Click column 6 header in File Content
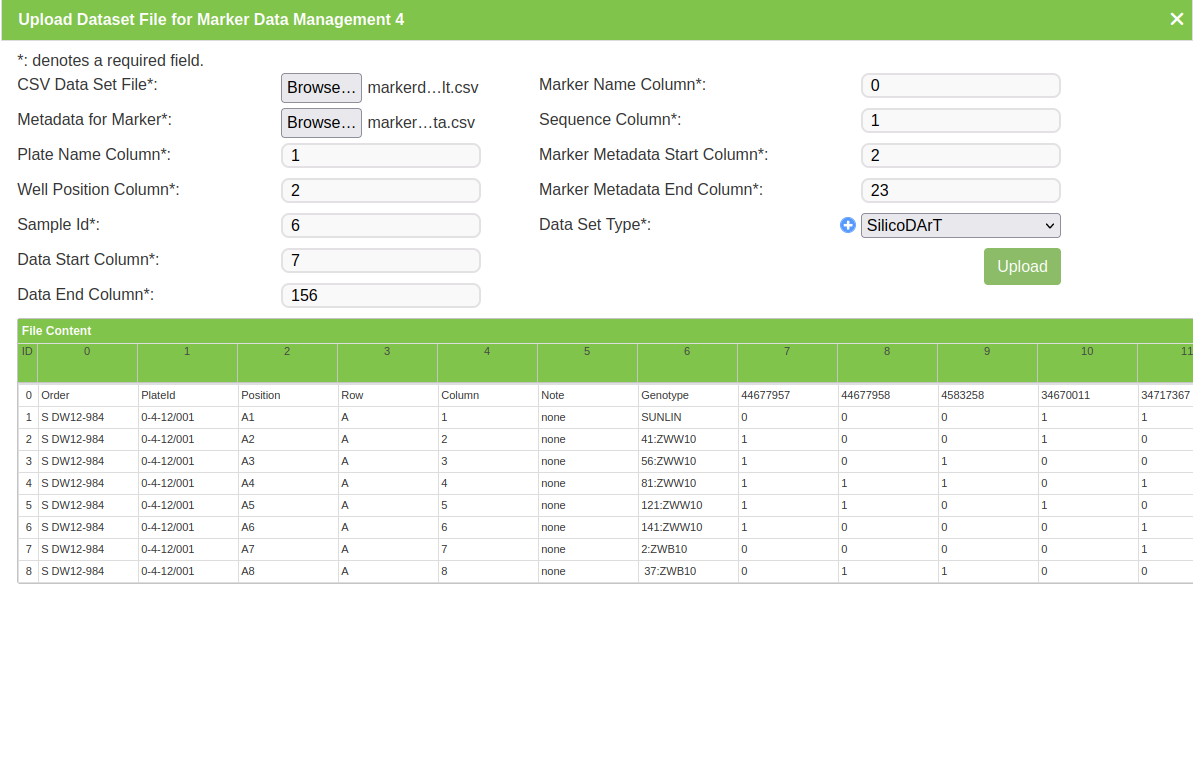This screenshot has height=778, width=1196. point(687,352)
